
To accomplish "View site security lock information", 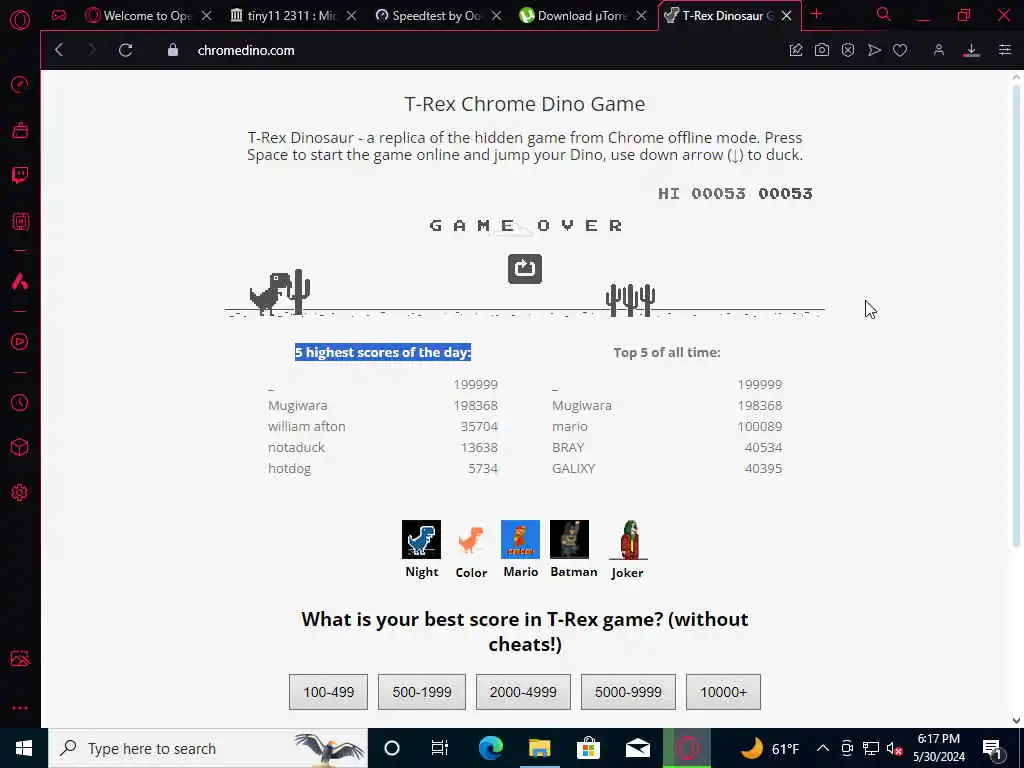I will 172,50.
